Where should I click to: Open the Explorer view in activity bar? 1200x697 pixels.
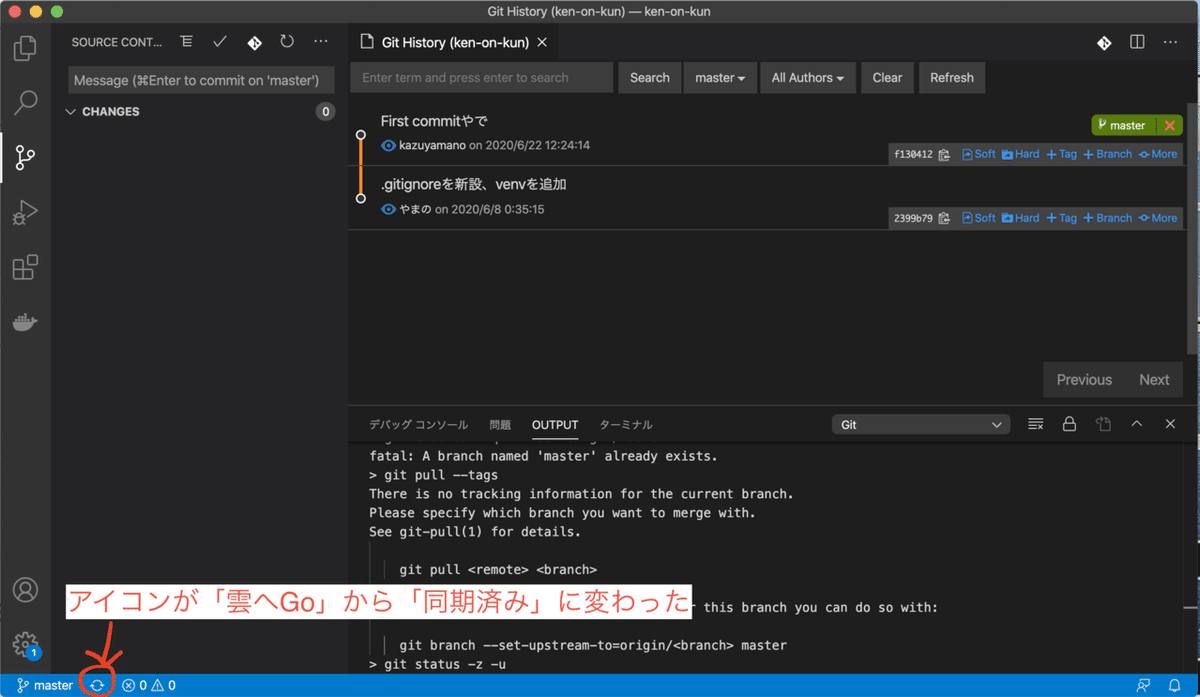(25, 47)
